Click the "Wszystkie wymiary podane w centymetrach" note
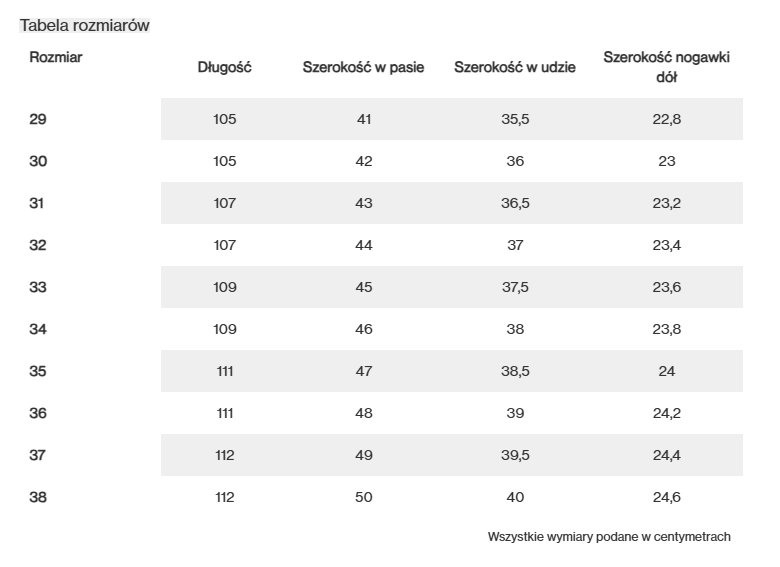Image resolution: width=780 pixels, height=567 pixels. [609, 537]
